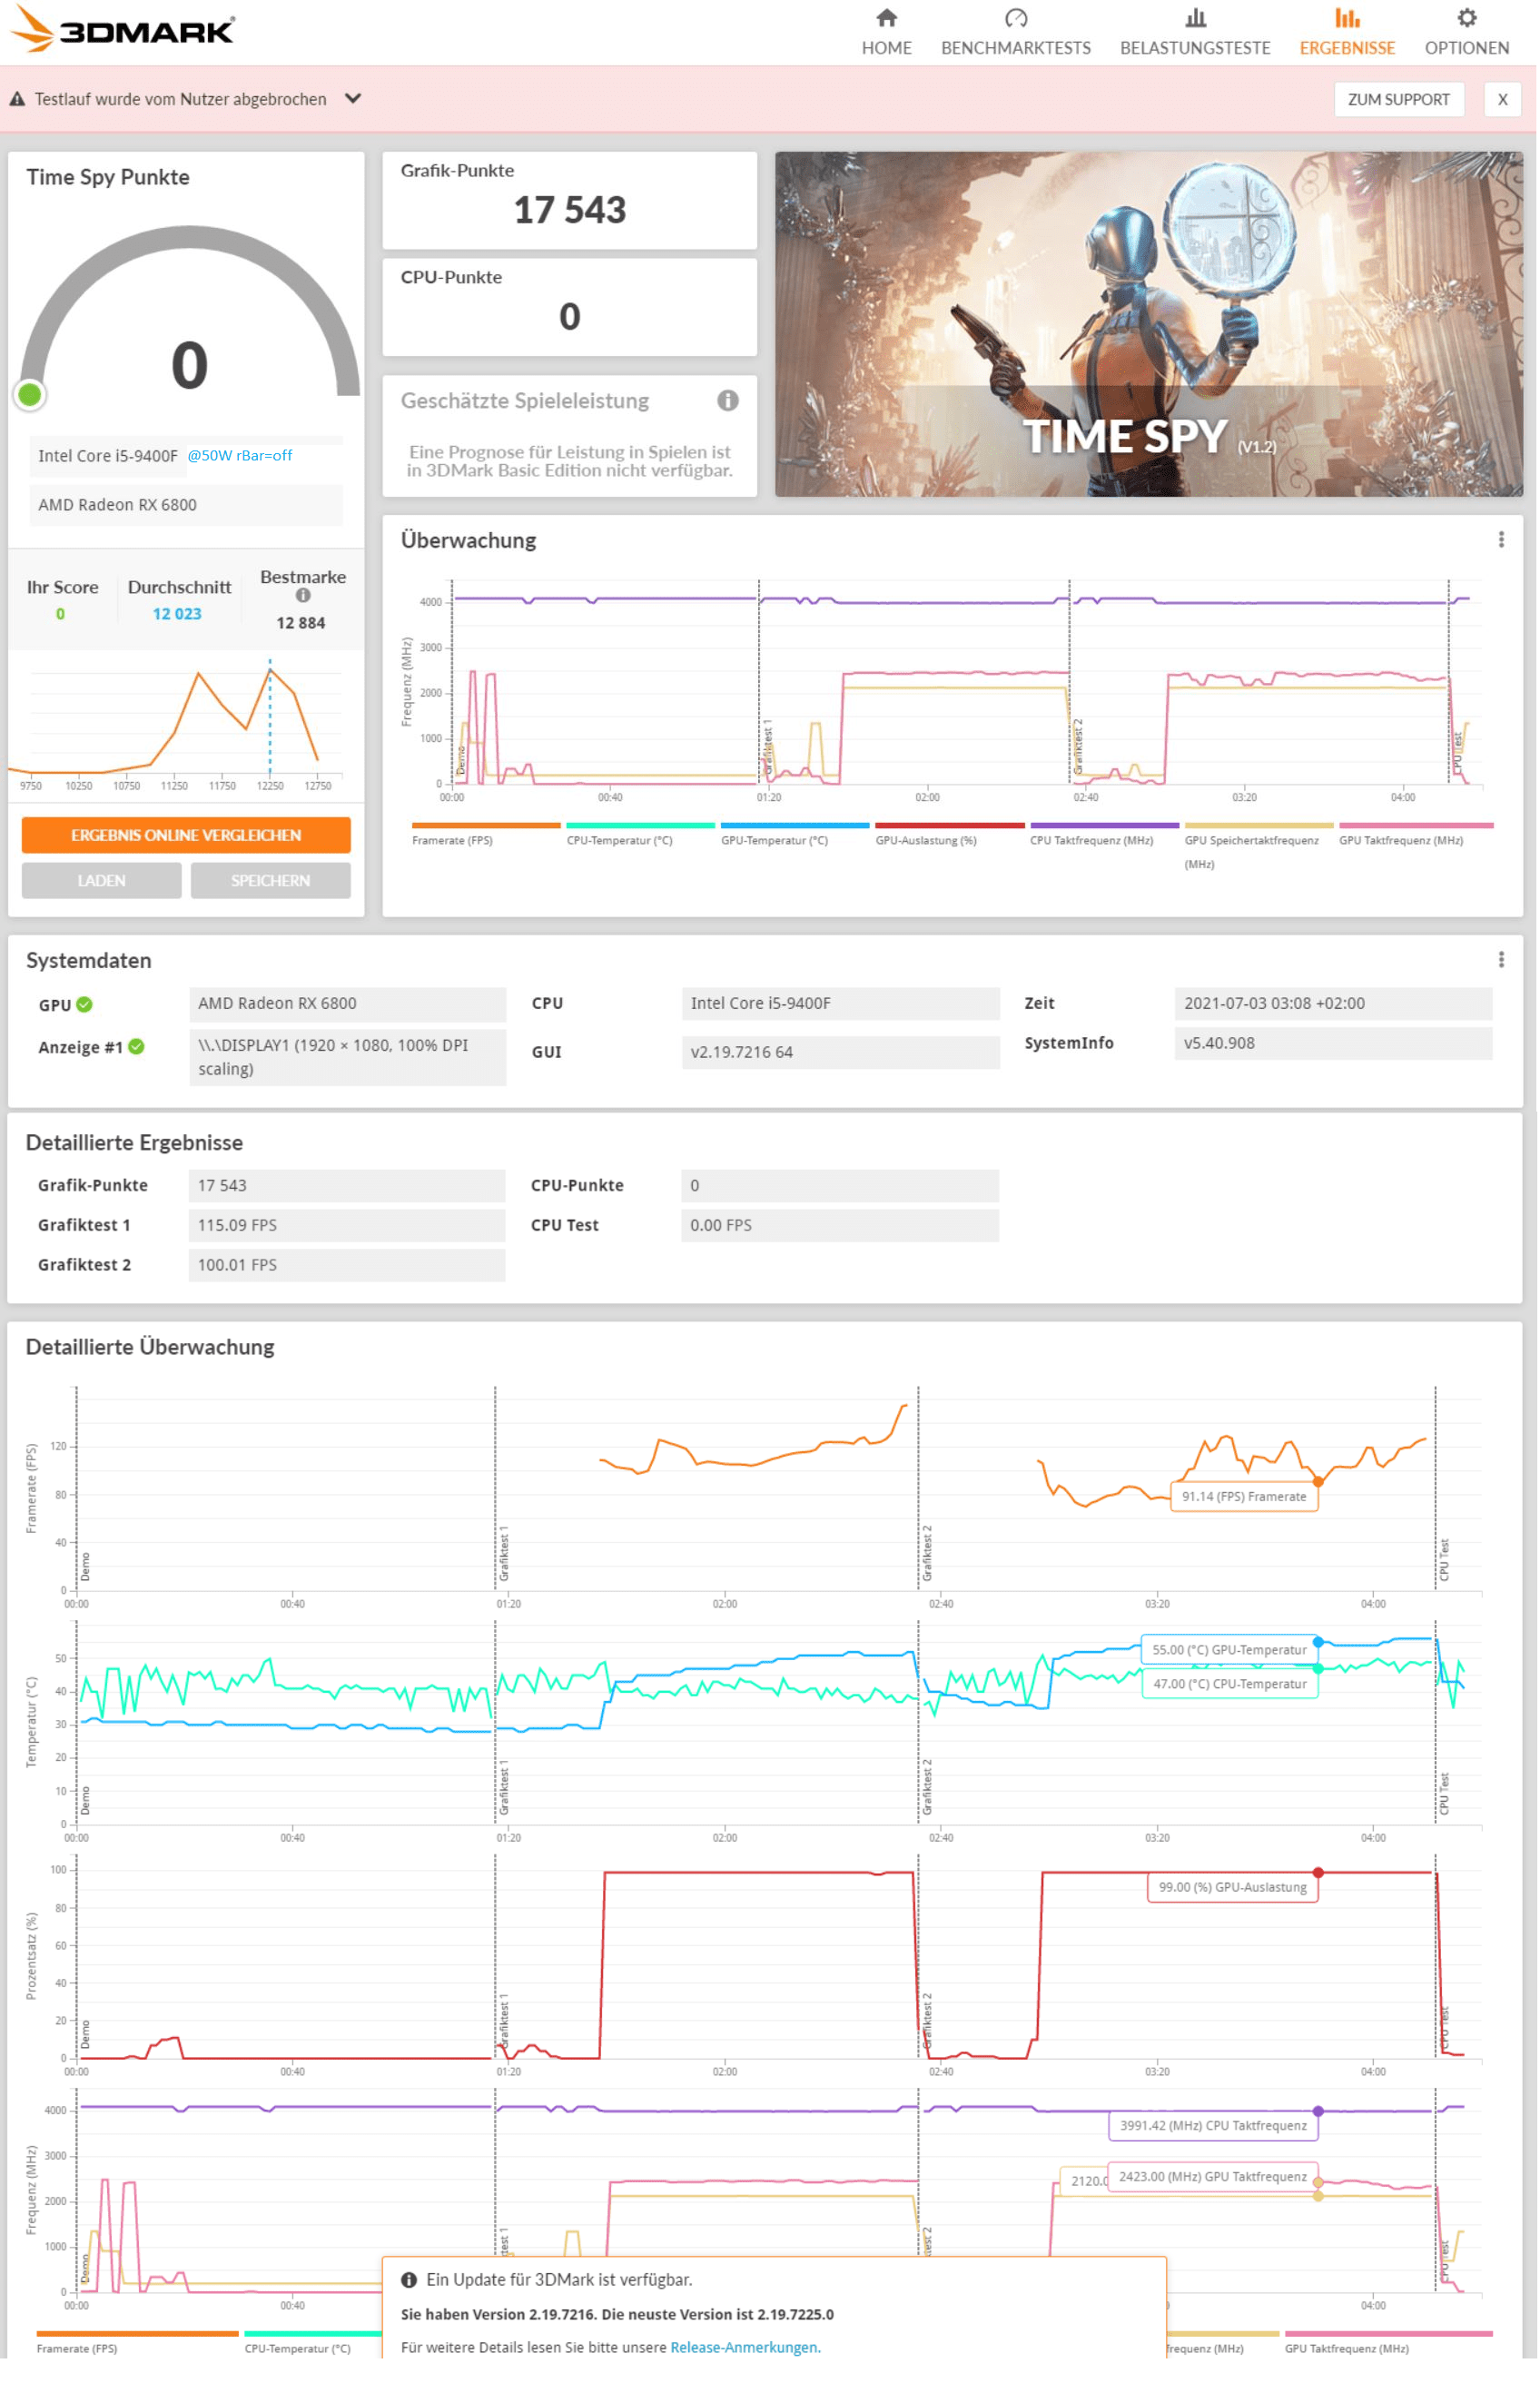
Task: Click the SystemInfo v5.40.908 field
Action: click(x=1334, y=1043)
